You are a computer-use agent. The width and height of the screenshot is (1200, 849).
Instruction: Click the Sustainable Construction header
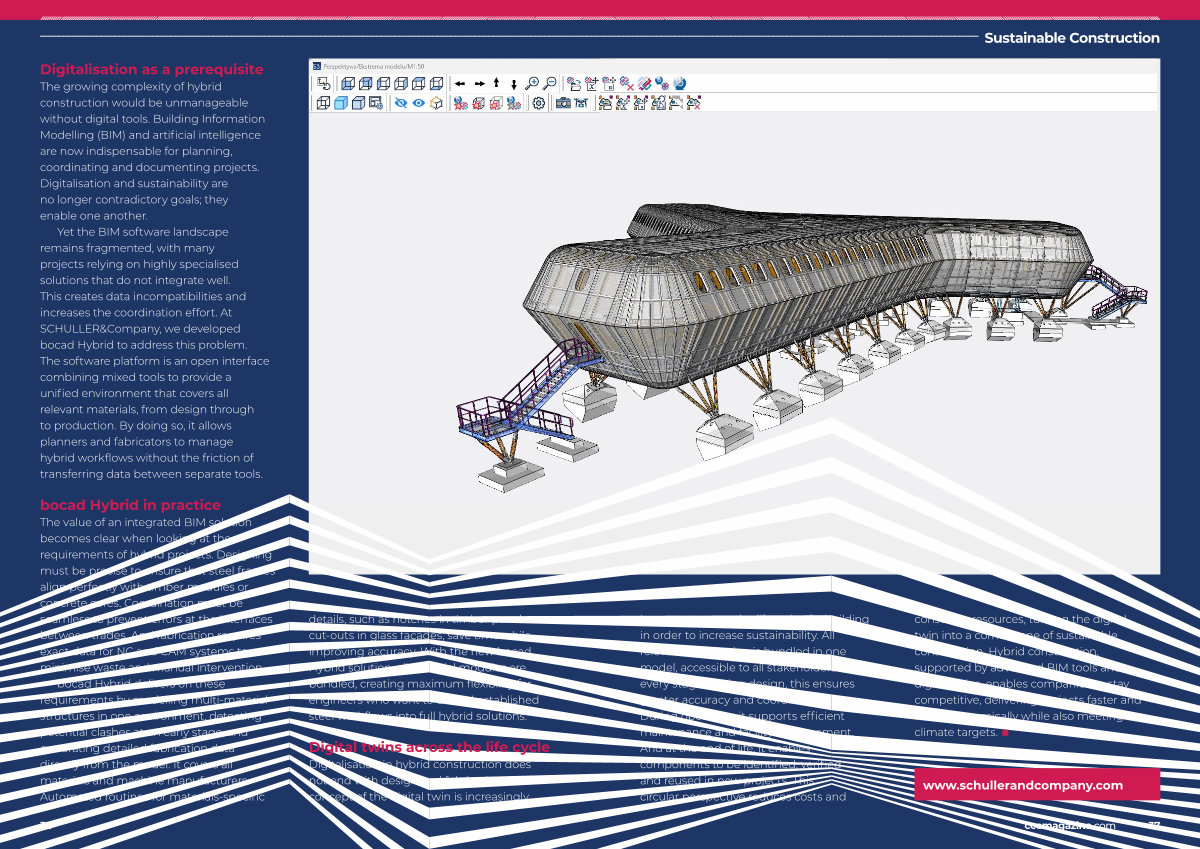pyautogui.click(x=1071, y=38)
